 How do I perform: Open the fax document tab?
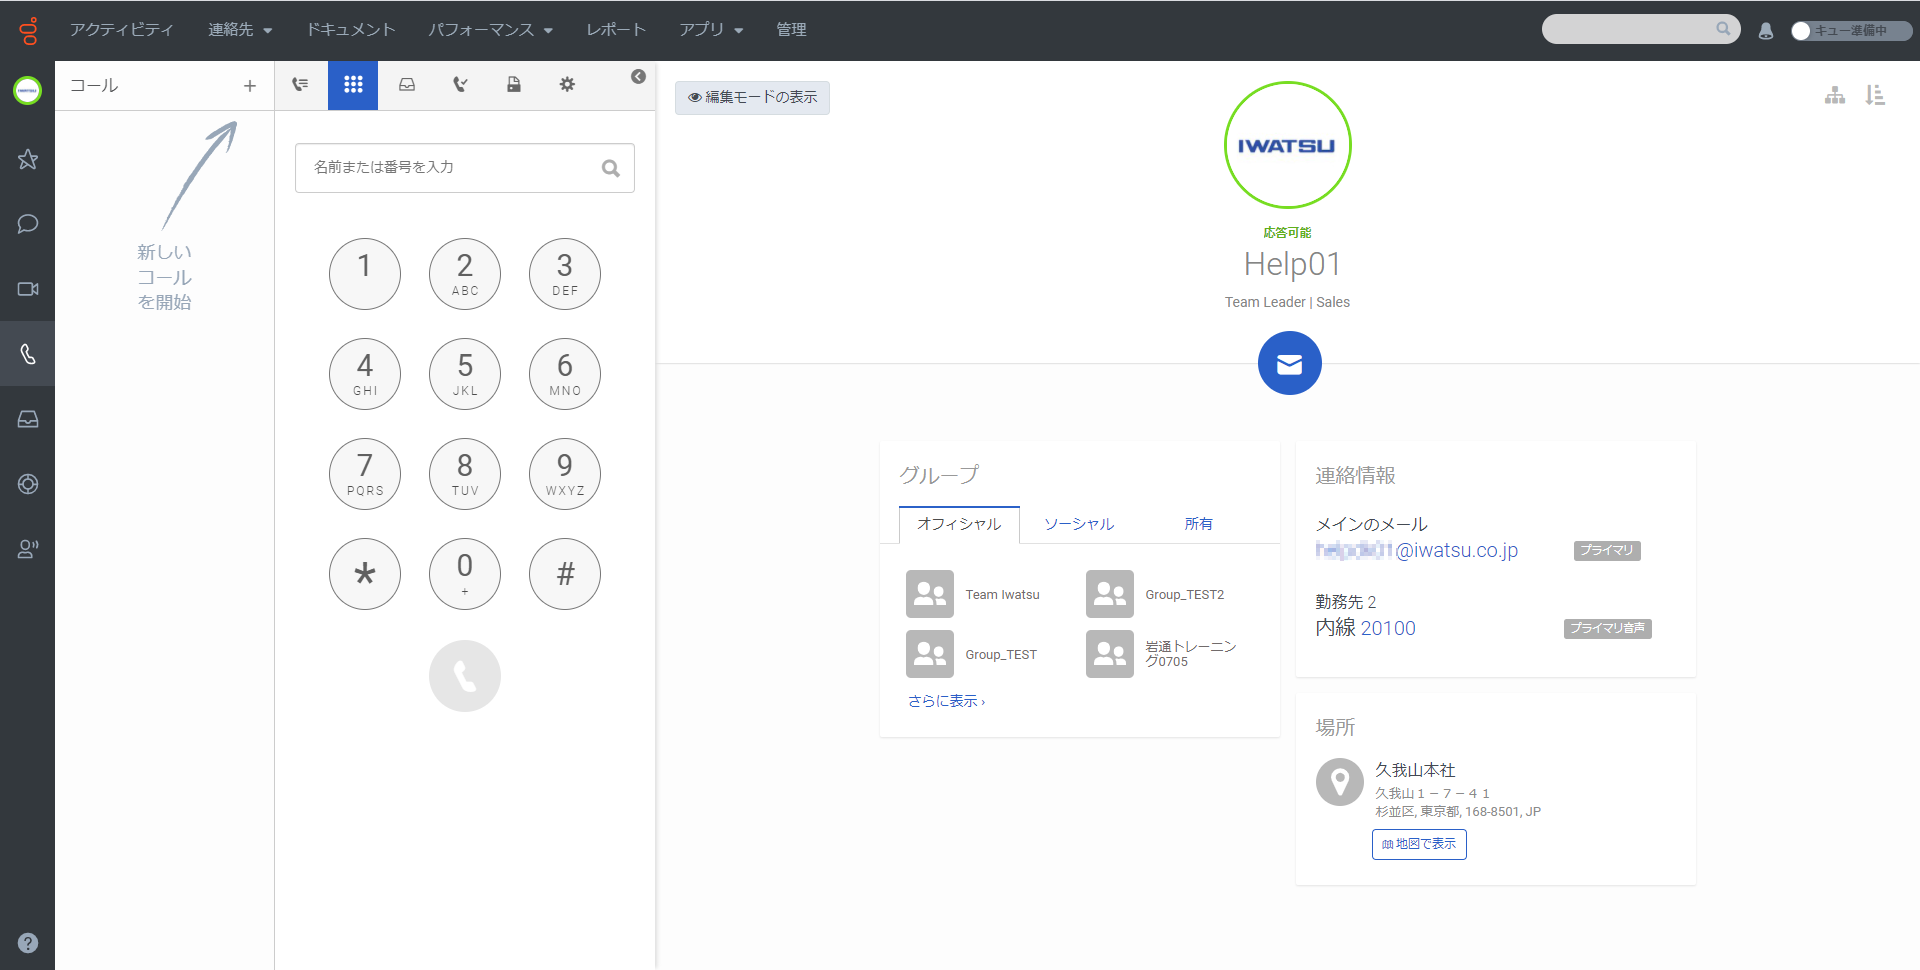tap(513, 85)
